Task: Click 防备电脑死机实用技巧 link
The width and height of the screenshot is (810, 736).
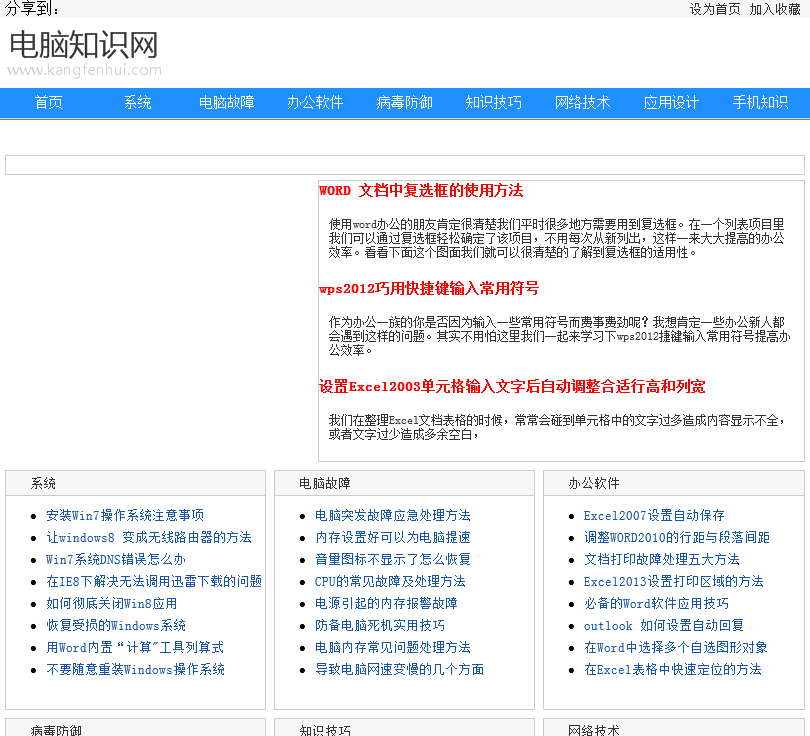Action: pos(380,625)
